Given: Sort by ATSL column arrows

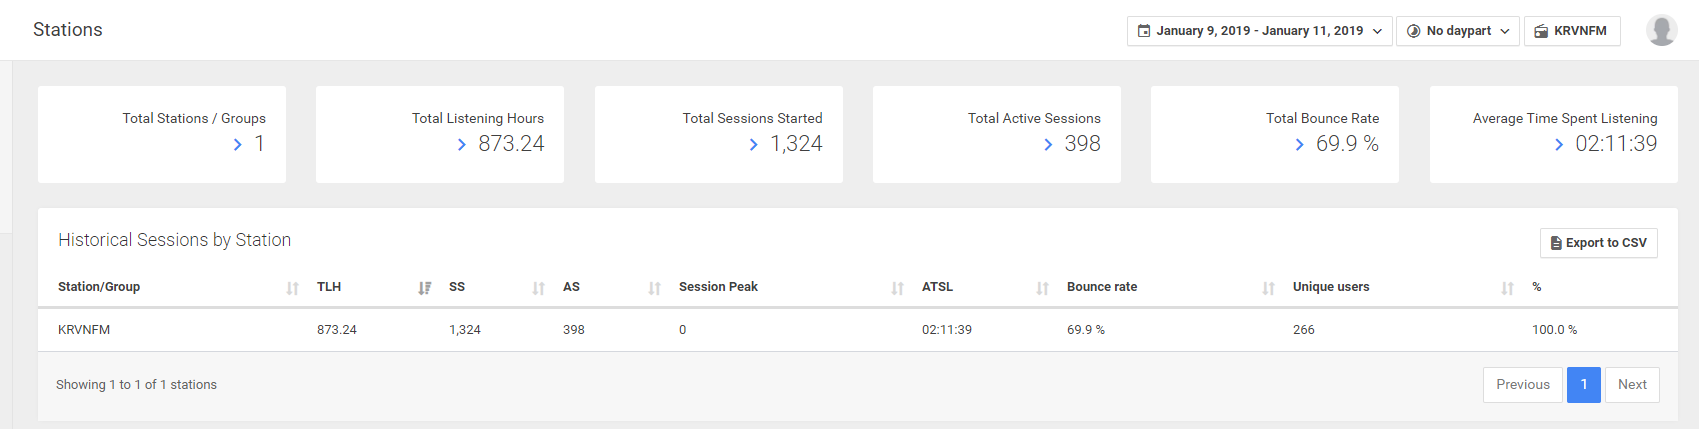Looking at the screenshot, I should point(1042,288).
